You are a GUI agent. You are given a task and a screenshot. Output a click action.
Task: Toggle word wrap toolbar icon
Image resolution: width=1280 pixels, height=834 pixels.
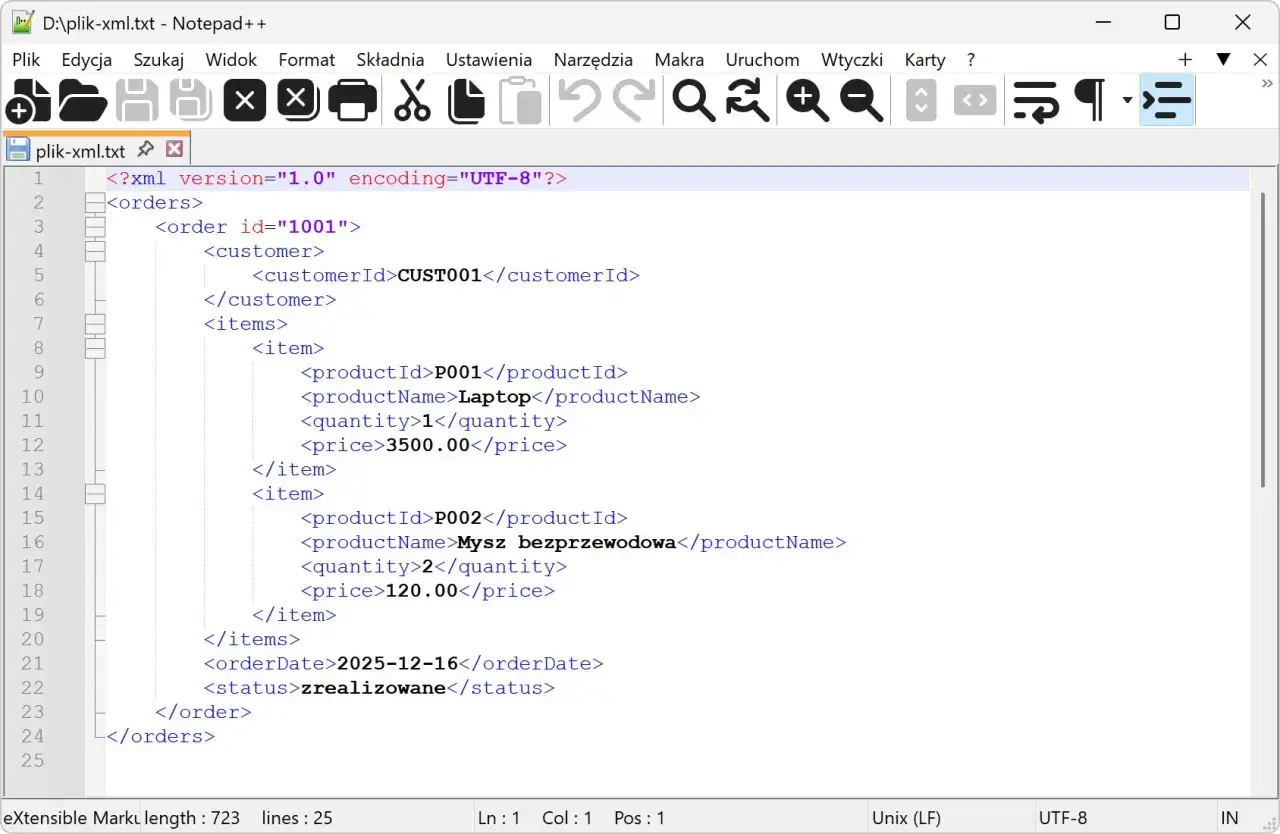point(1035,101)
